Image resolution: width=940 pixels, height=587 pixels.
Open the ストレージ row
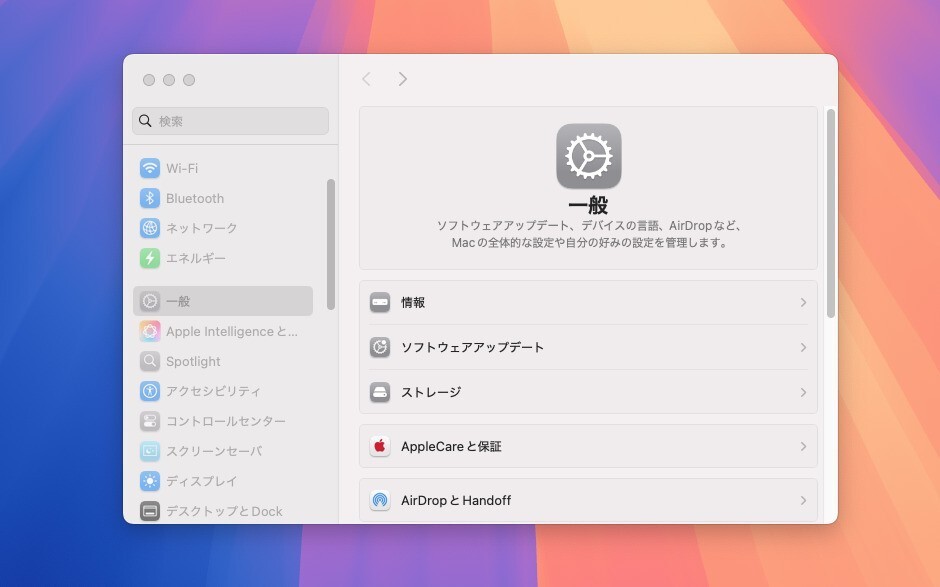588,392
